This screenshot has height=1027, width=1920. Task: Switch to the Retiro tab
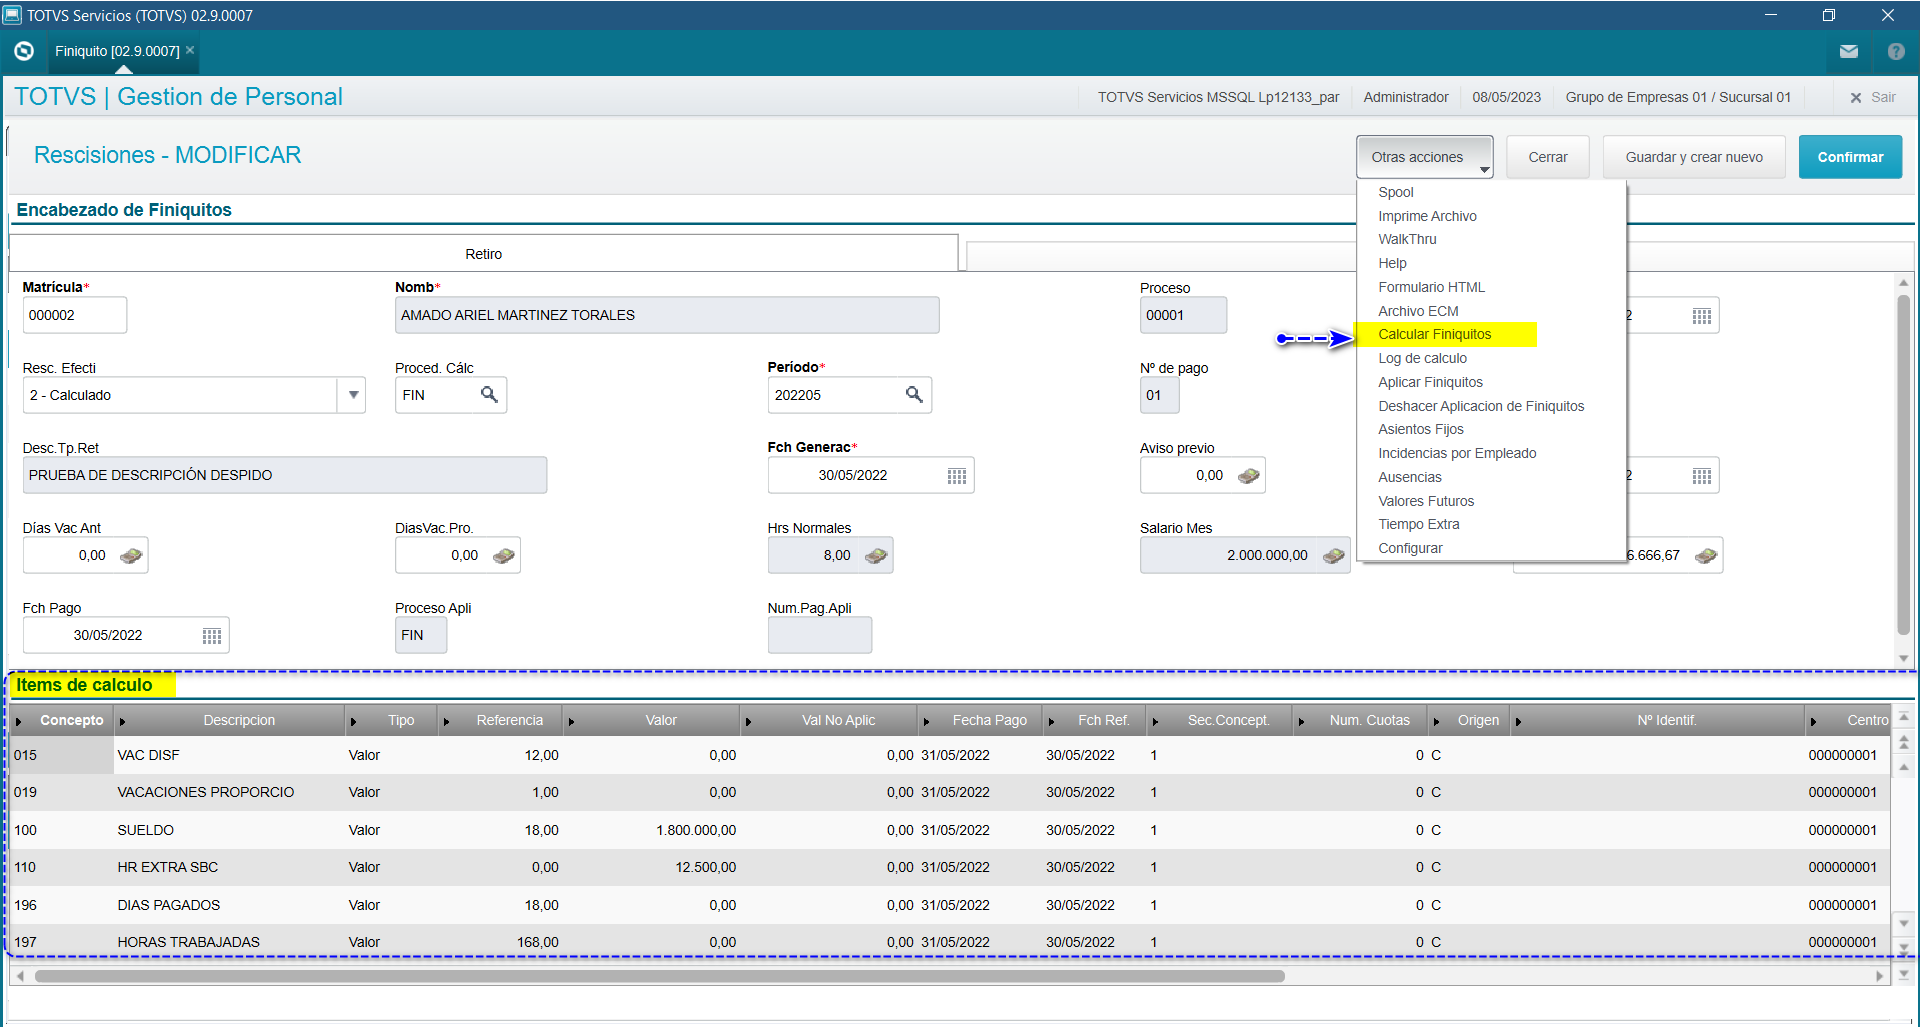coord(483,254)
